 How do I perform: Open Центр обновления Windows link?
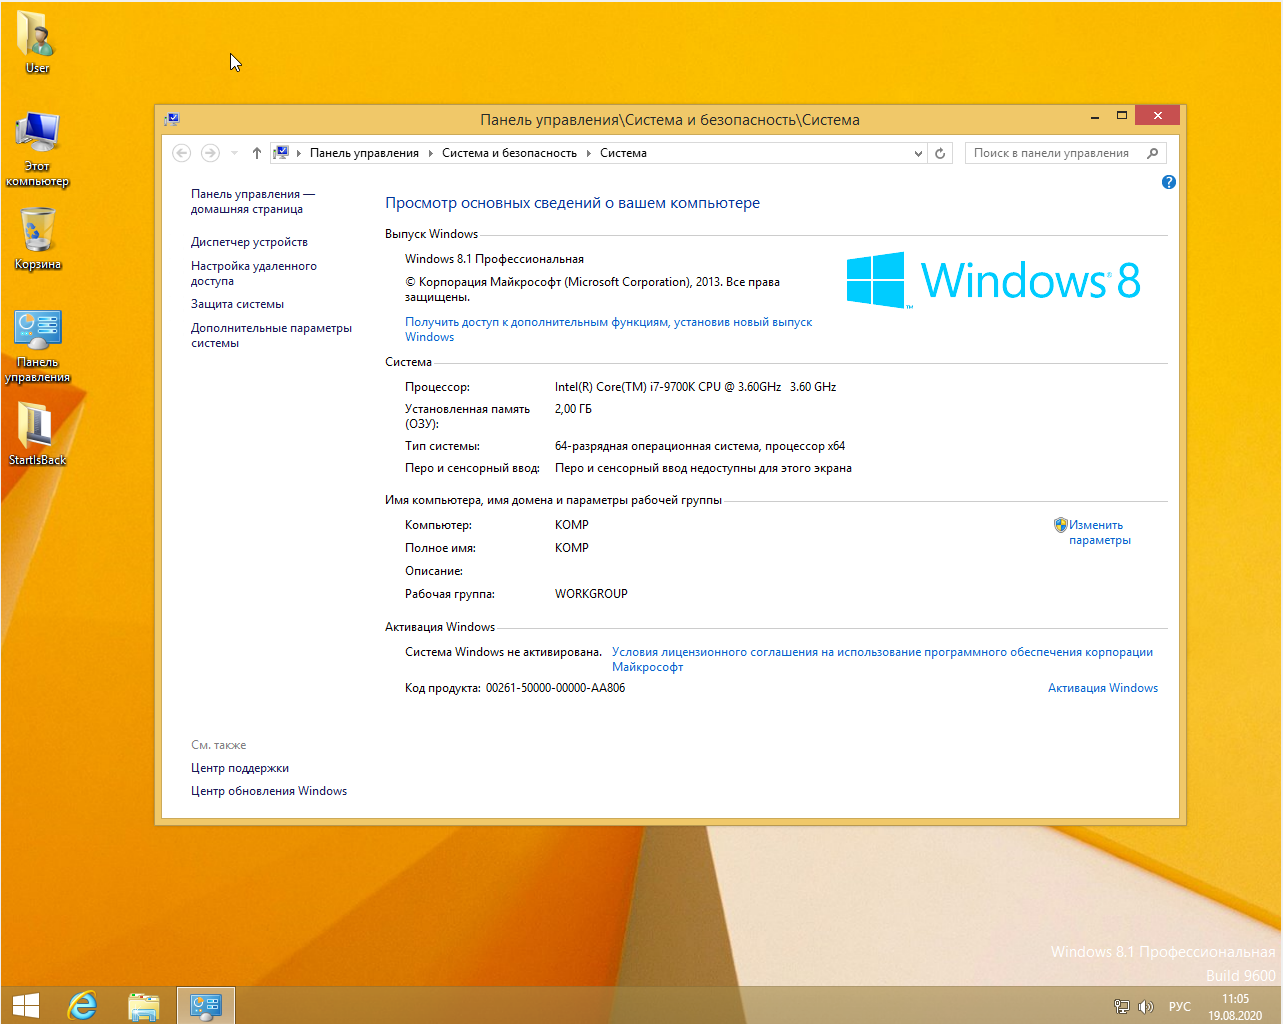point(269,791)
